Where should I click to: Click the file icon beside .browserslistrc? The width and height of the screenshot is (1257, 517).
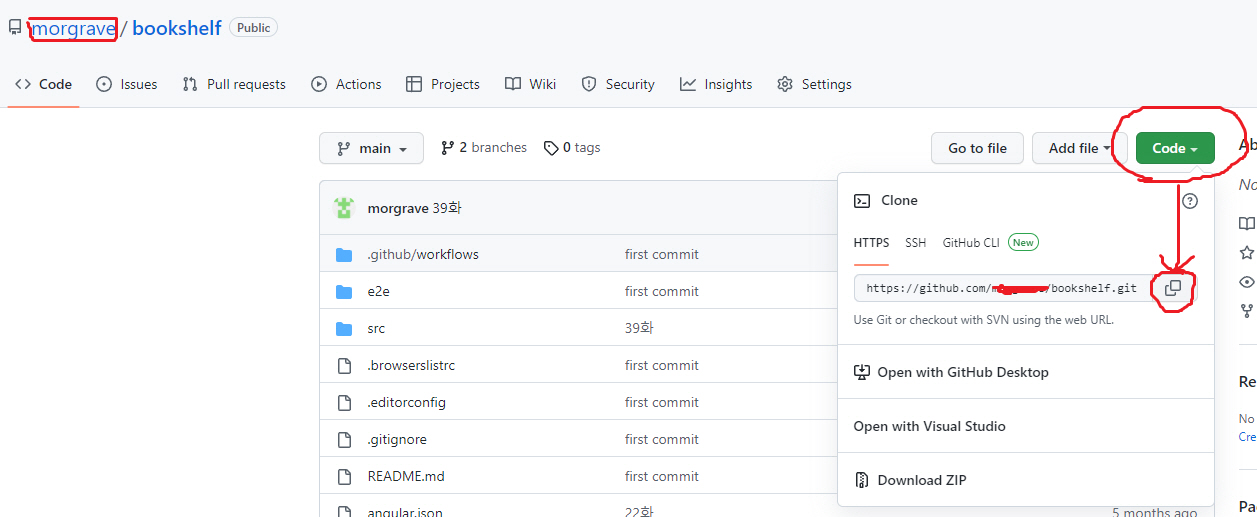344,365
